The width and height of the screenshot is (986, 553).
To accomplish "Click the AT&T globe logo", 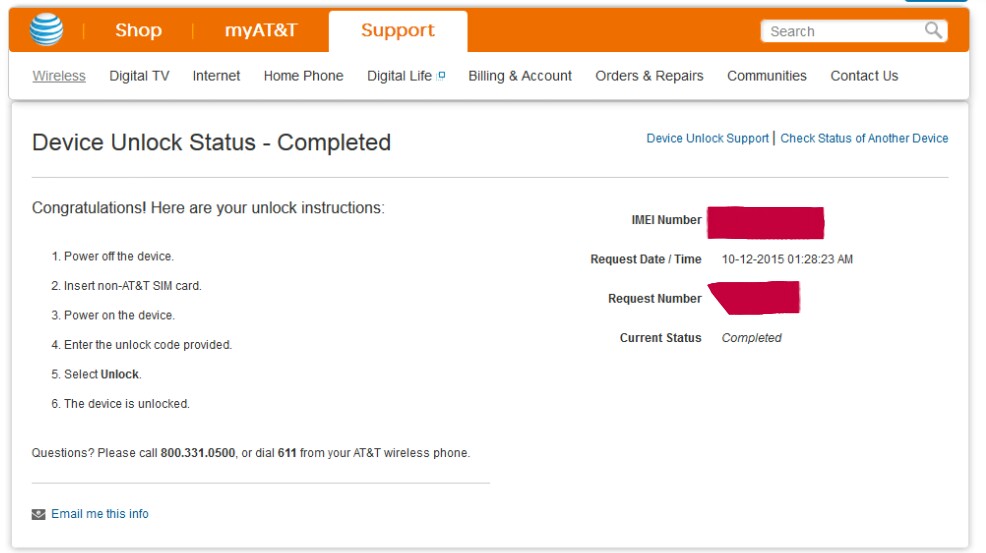I will coord(46,31).
